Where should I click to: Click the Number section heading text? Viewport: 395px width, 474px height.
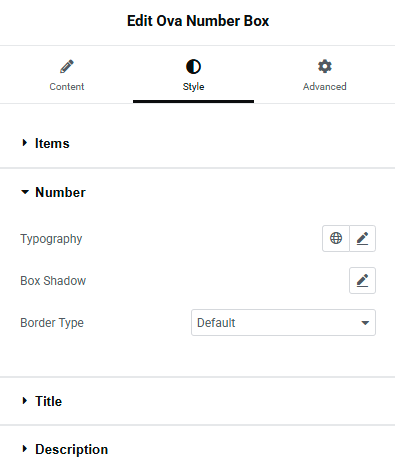(x=60, y=192)
